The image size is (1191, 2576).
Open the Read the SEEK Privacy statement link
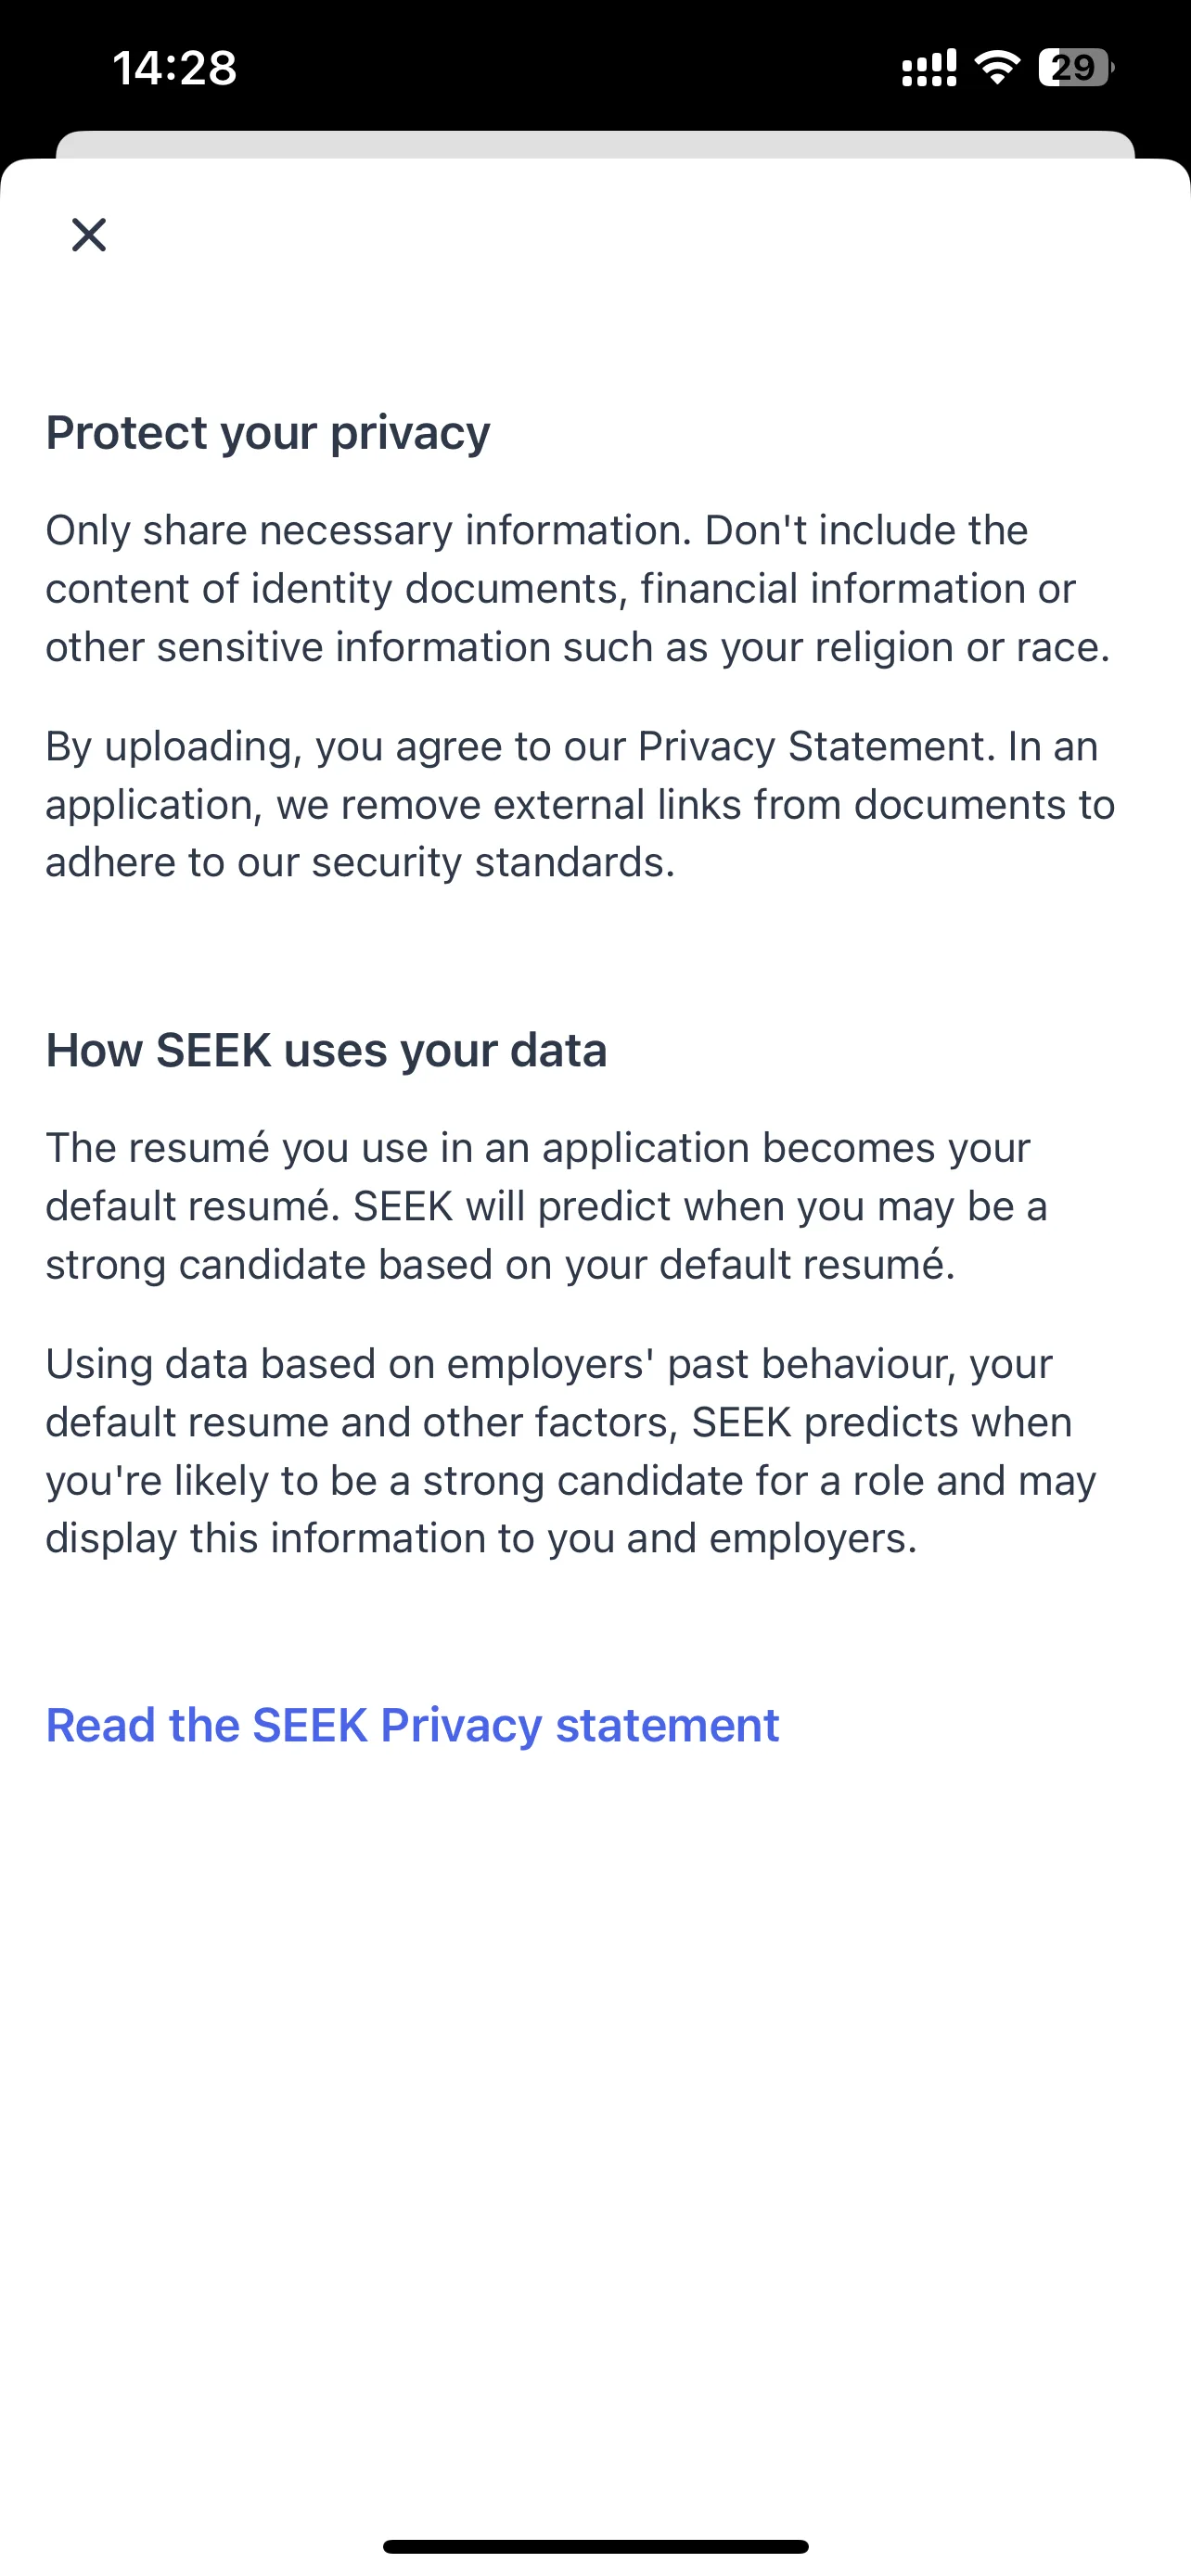(412, 1725)
